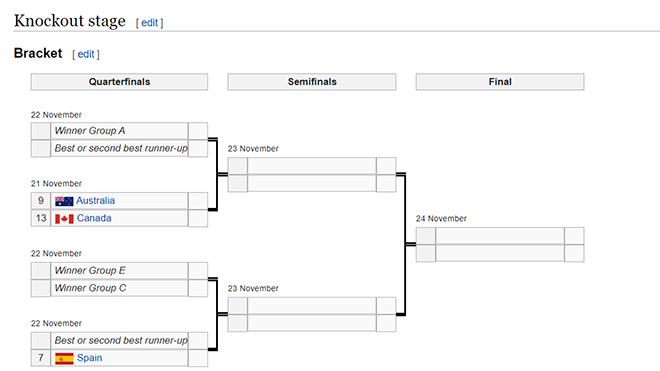Select the Final column header
This screenshot has width=660, height=371.
[500, 82]
